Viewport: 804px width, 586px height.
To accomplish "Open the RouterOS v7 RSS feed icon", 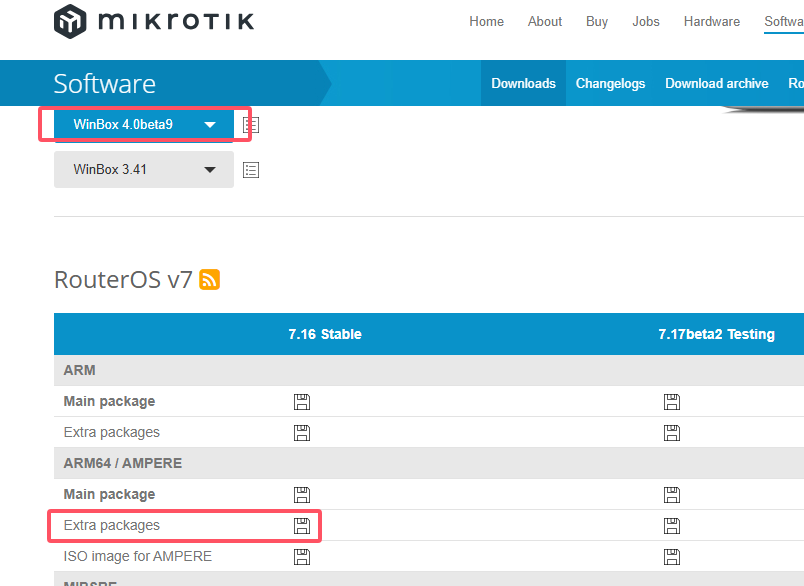I will [x=209, y=280].
